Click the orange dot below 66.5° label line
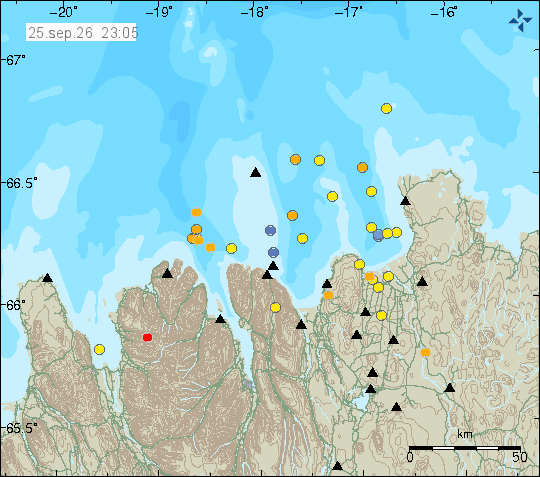540x477 pixels. [x=196, y=212]
